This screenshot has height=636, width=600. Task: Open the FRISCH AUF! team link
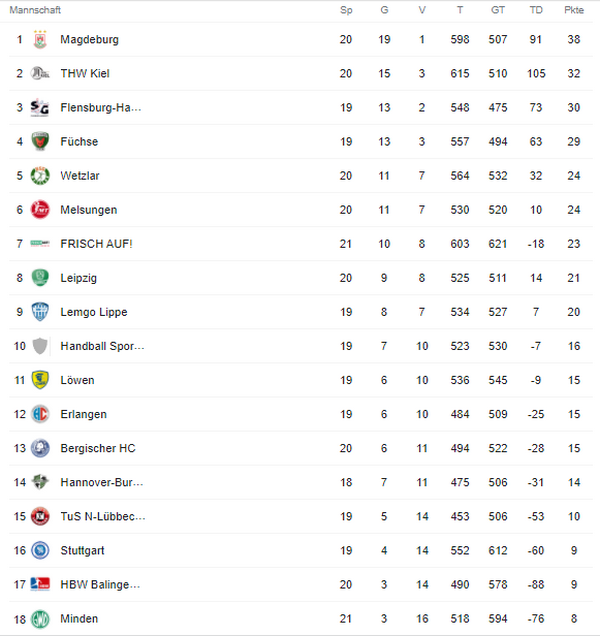point(96,244)
